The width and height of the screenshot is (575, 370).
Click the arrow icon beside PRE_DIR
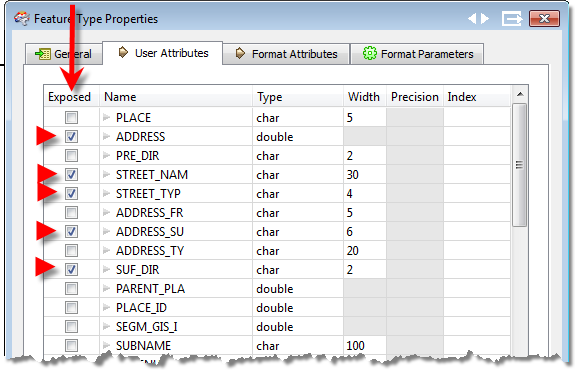pos(107,155)
